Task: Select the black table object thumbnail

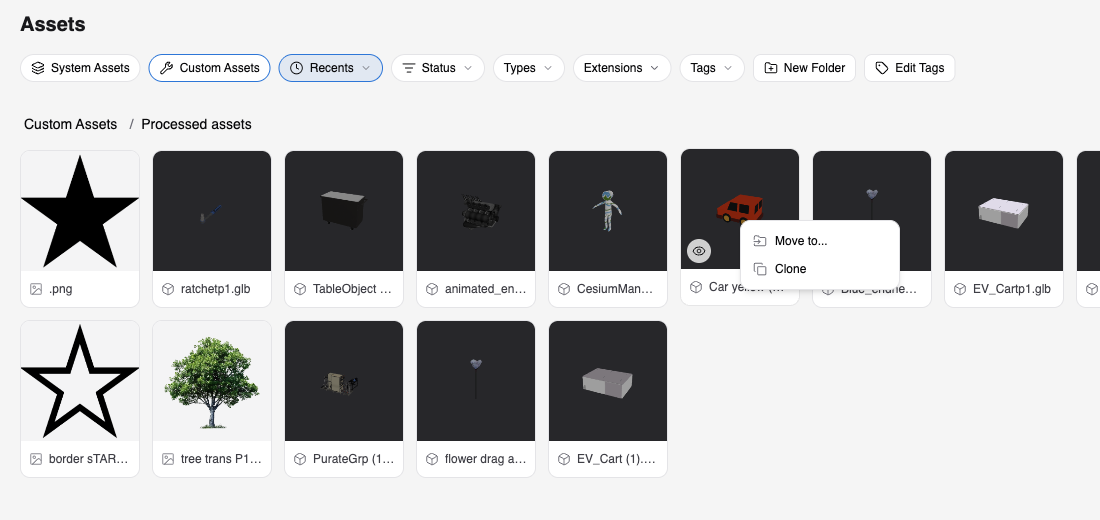Action: pyautogui.click(x=344, y=211)
